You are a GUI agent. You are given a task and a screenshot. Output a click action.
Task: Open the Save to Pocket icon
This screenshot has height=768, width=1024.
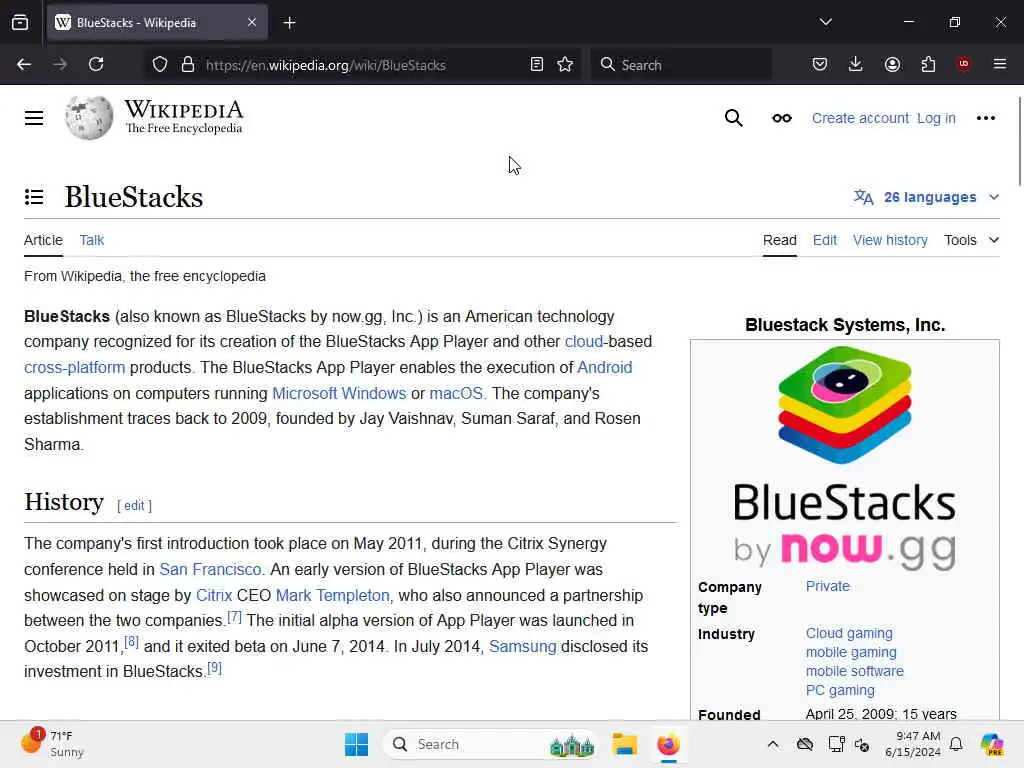[820, 64]
